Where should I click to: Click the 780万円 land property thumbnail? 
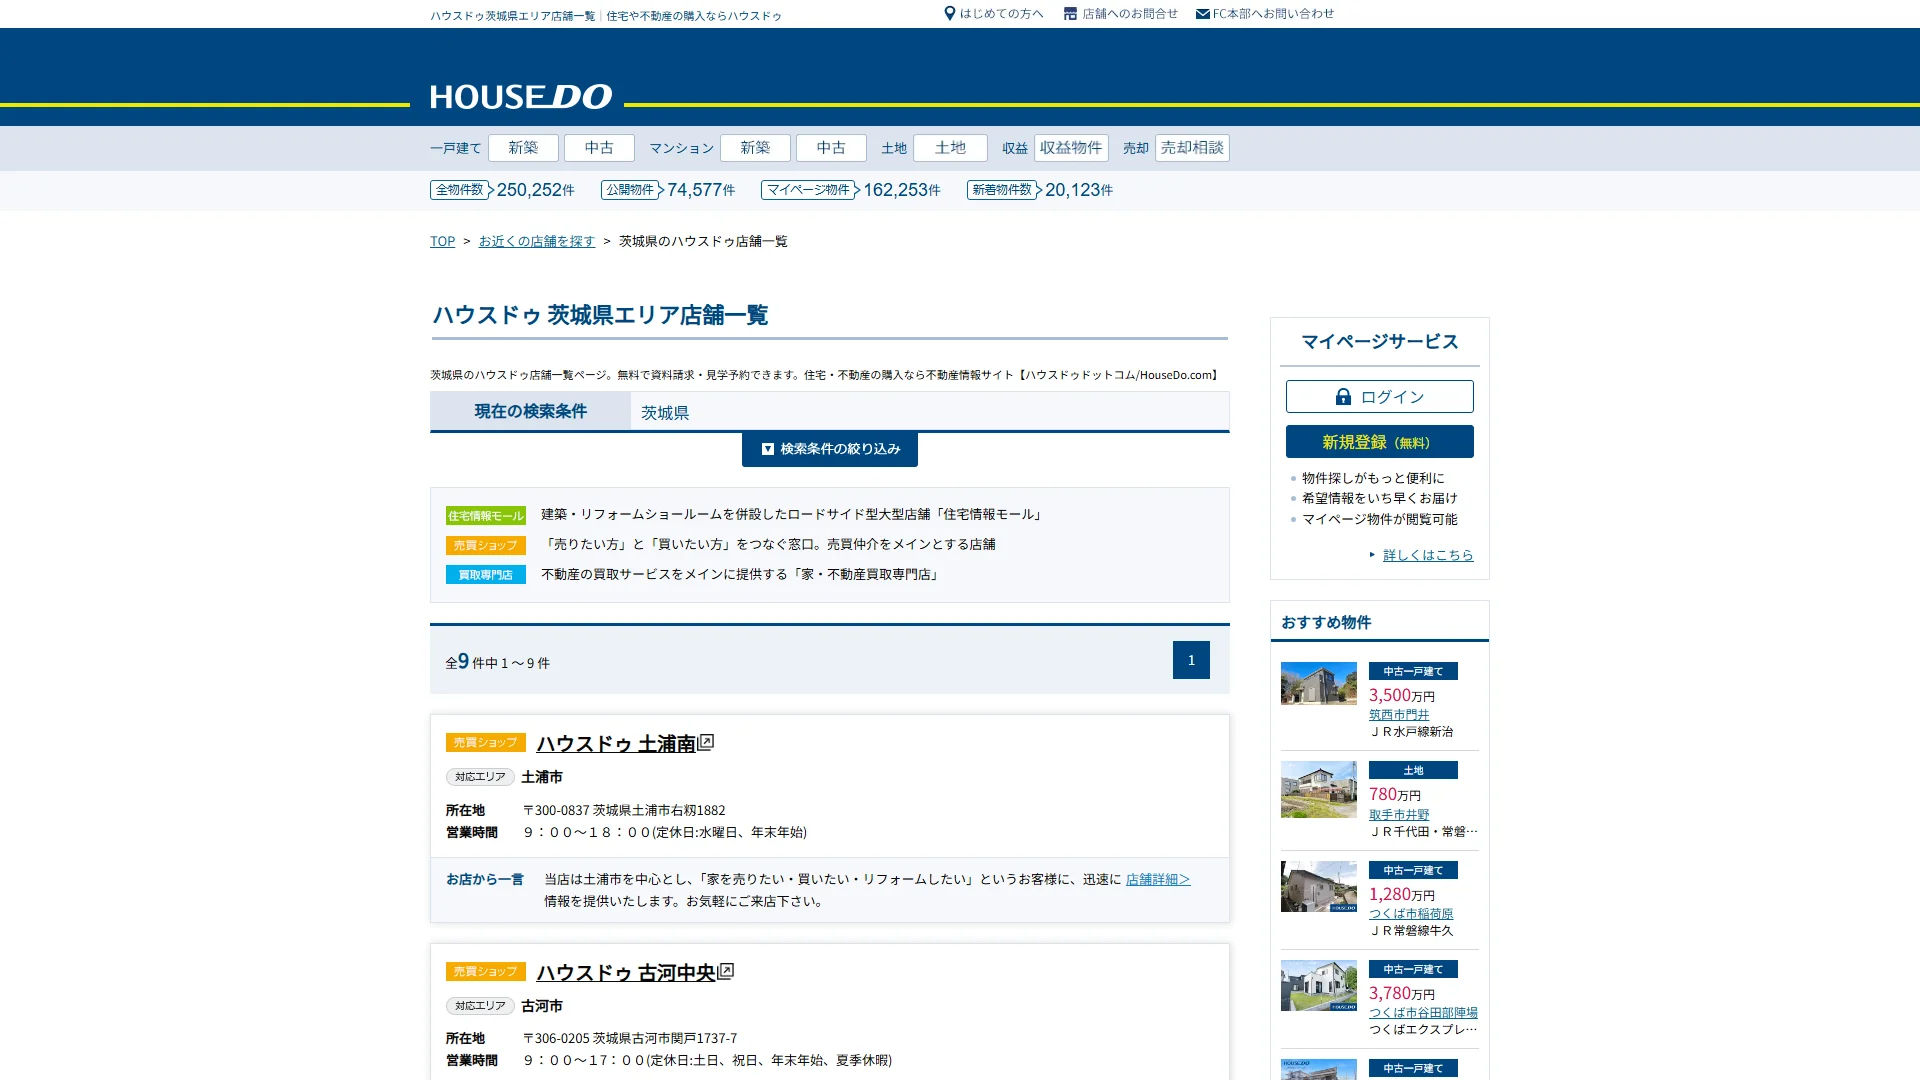pos(1319,789)
